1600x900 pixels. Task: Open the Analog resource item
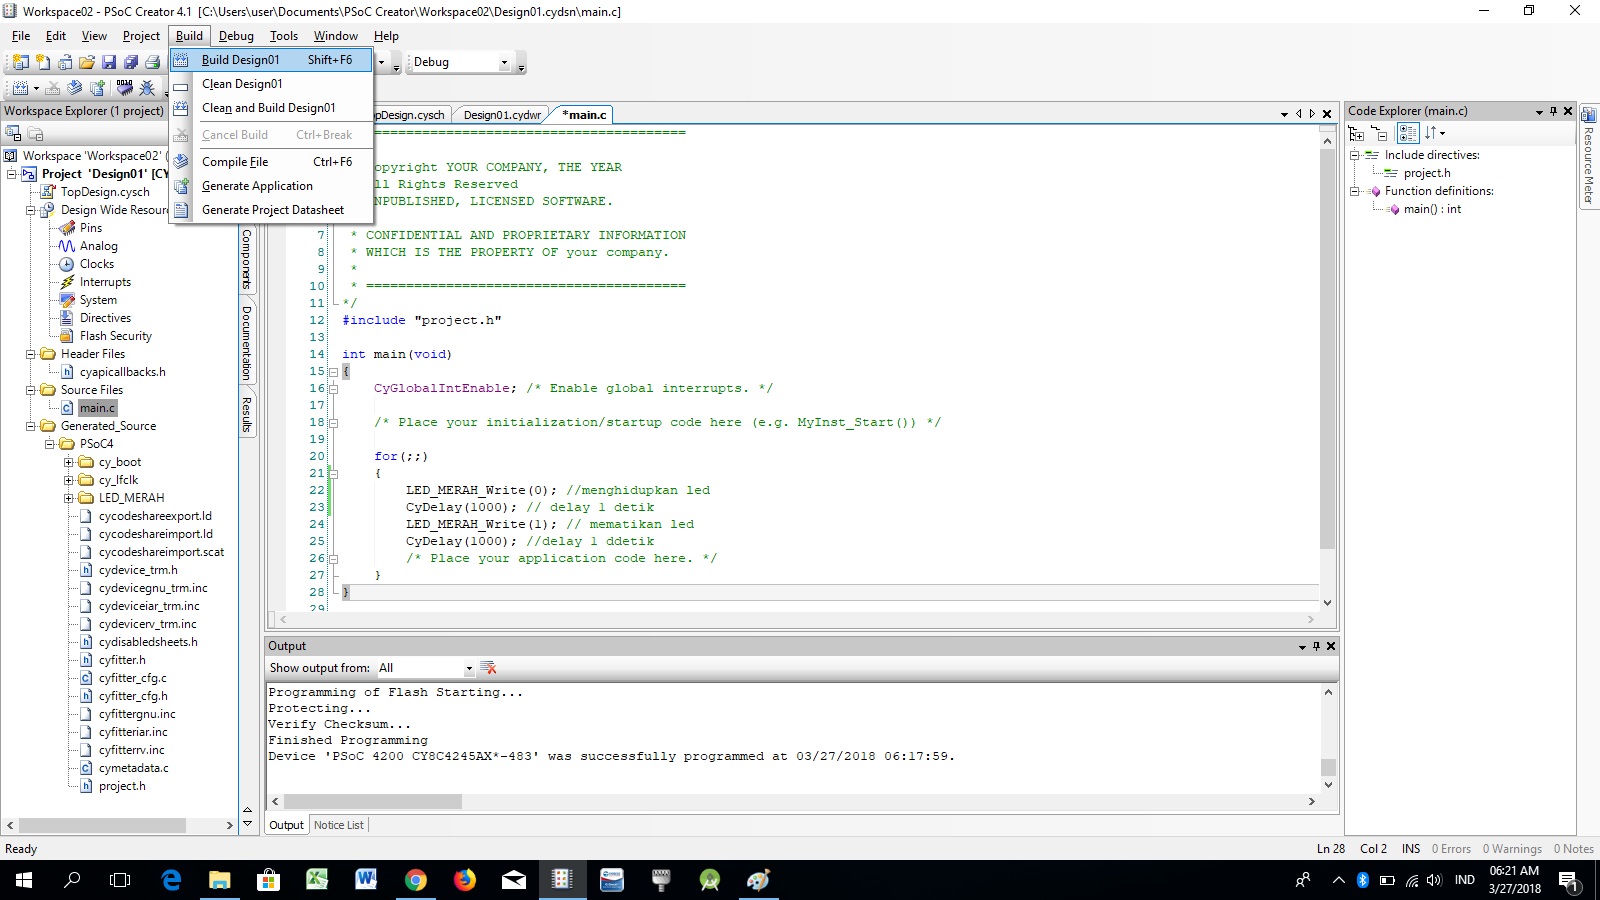(98, 246)
